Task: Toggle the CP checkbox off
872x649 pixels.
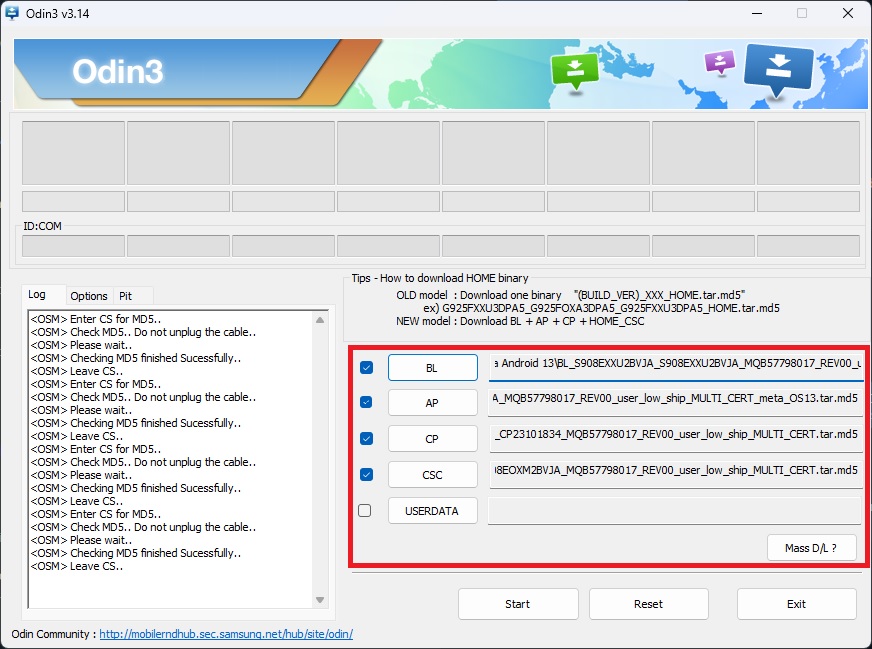Action: pyautogui.click(x=366, y=439)
